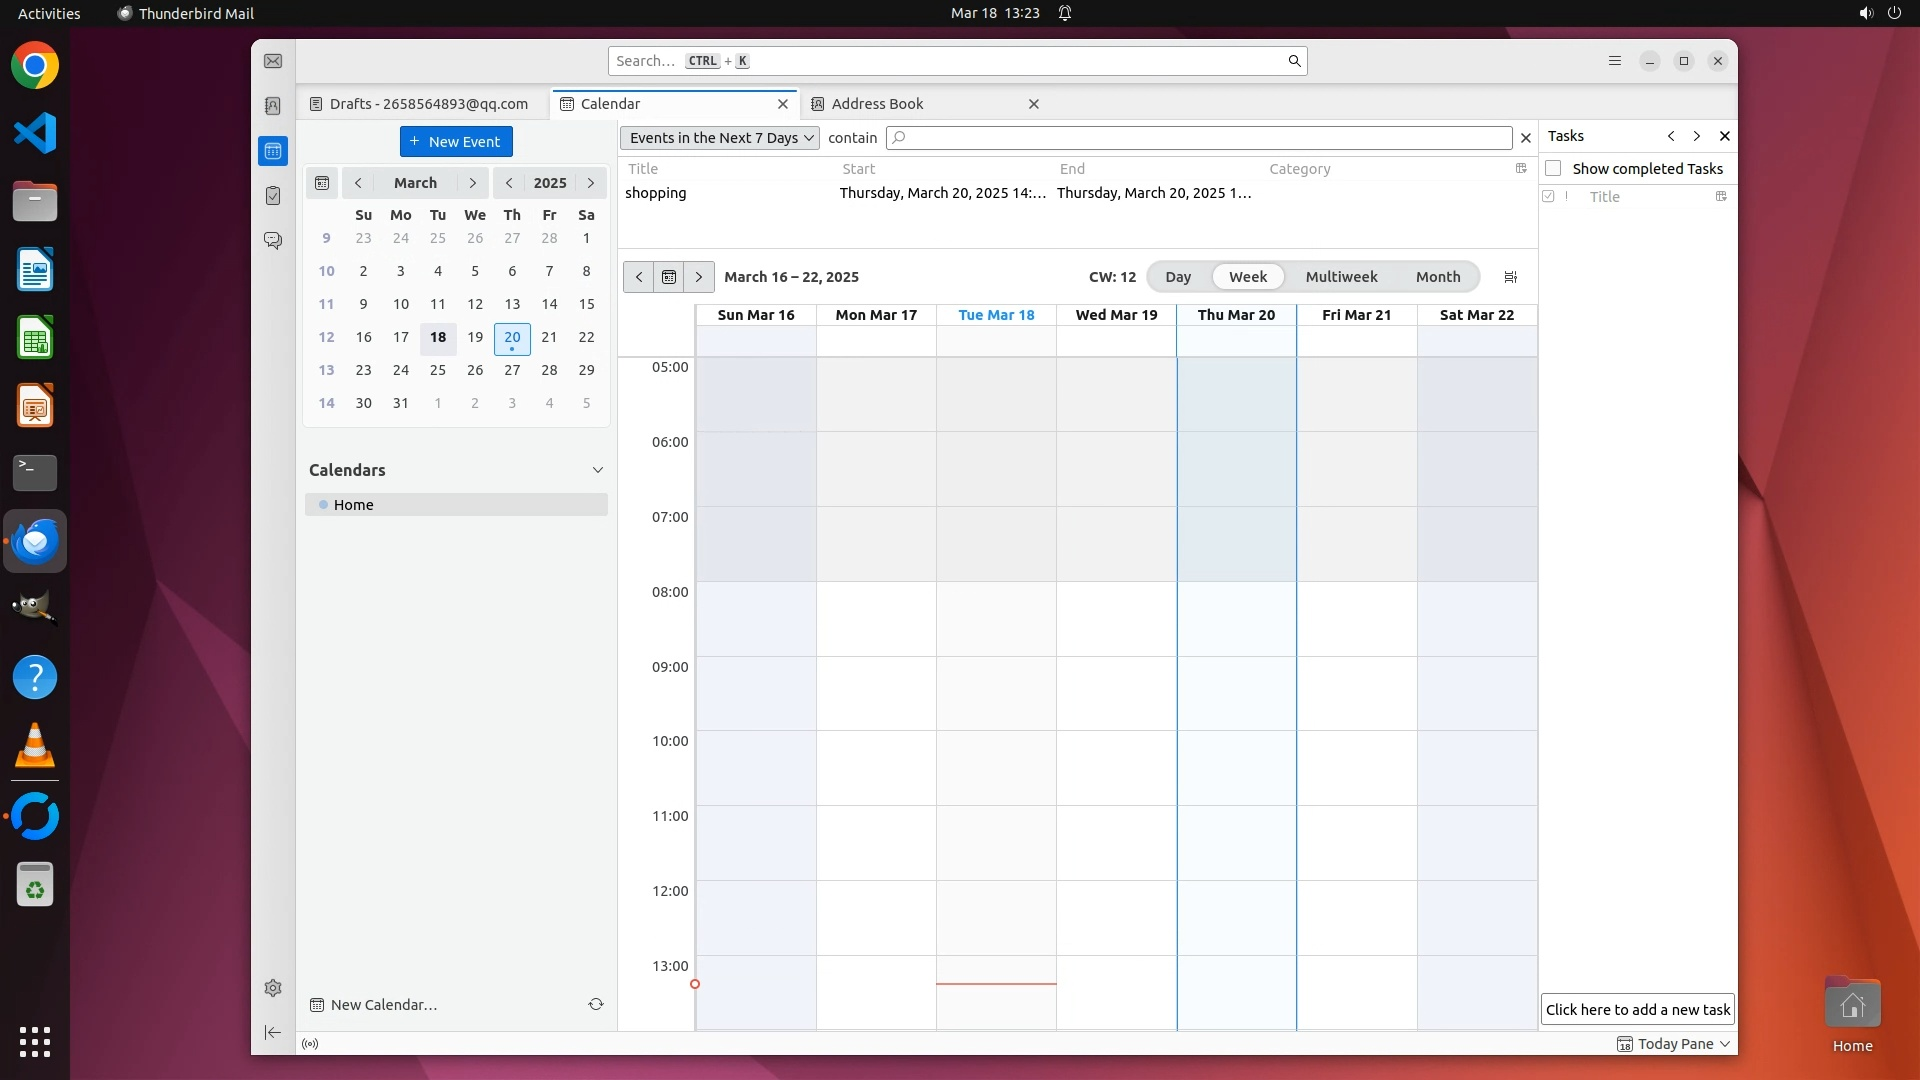Open Events in the Next 7 Days dropdown
Viewport: 1920px width, 1080px height.
720,138
